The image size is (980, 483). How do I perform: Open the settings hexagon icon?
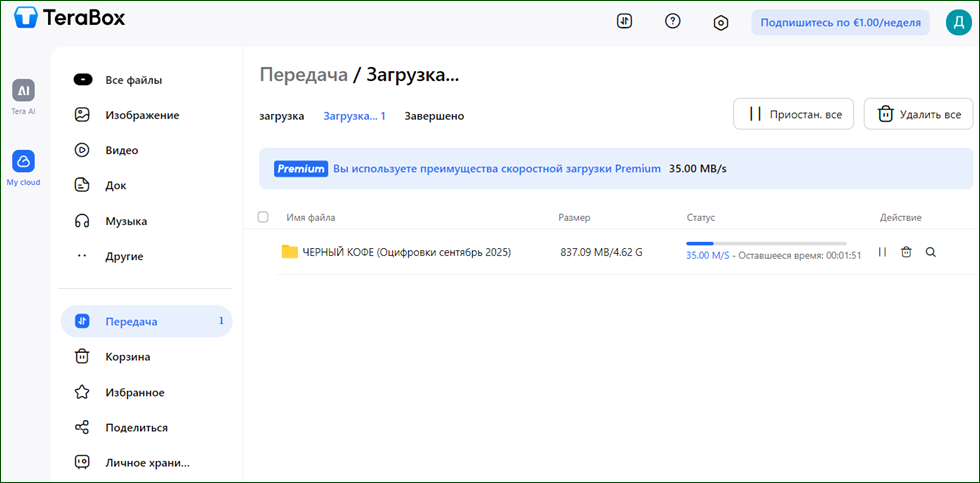(721, 23)
